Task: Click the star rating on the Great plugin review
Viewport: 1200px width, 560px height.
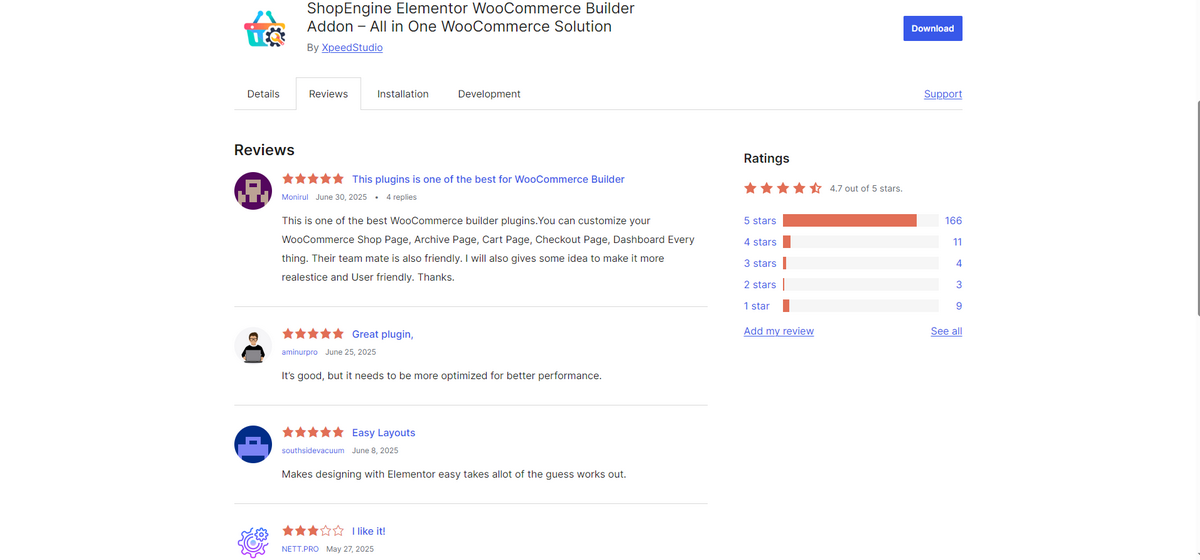Action: point(313,334)
